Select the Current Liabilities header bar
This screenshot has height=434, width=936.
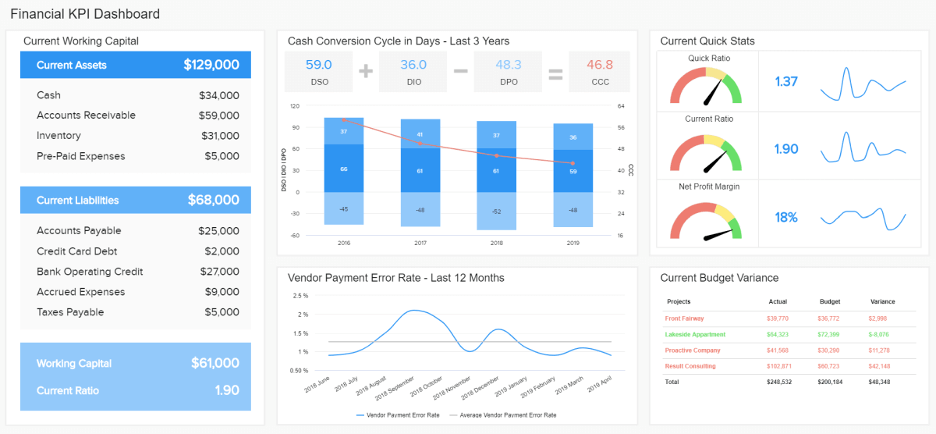coord(136,200)
